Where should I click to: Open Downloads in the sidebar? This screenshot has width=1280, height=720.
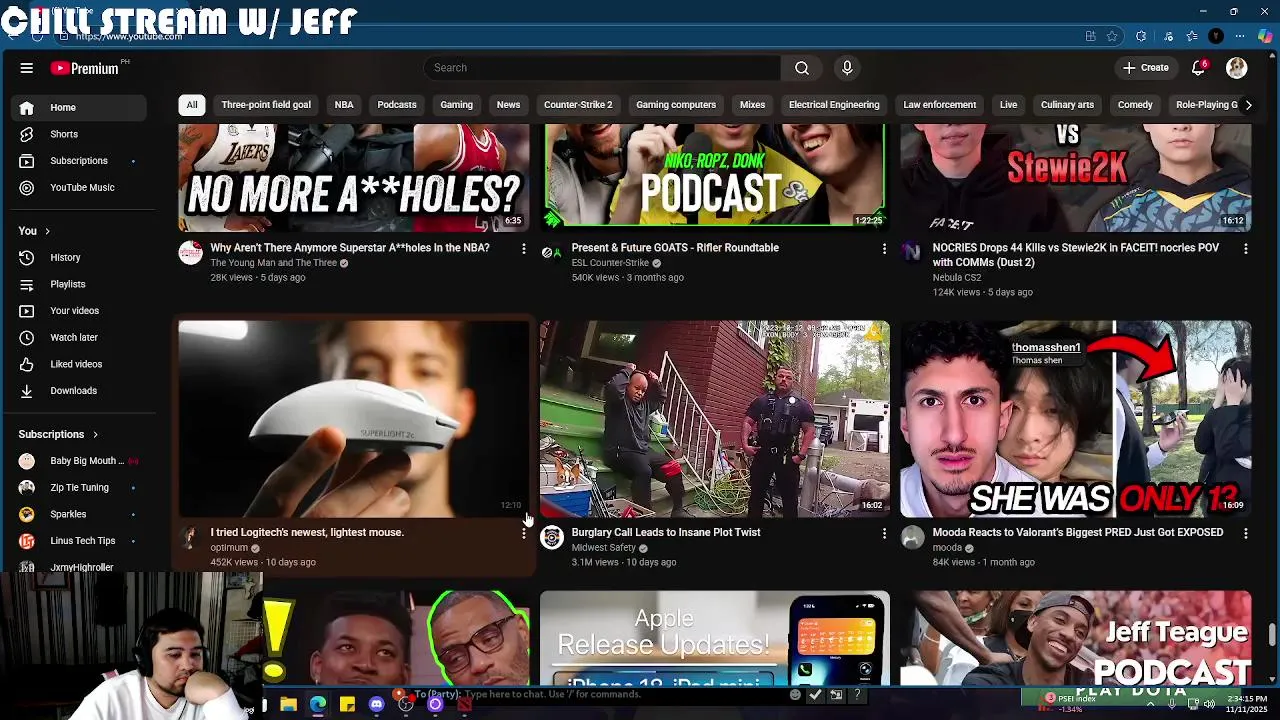click(x=79, y=391)
